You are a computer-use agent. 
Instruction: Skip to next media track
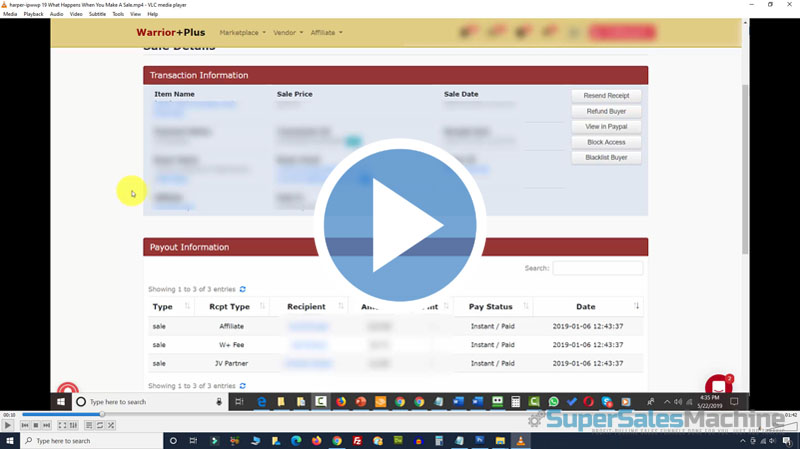click(45, 426)
